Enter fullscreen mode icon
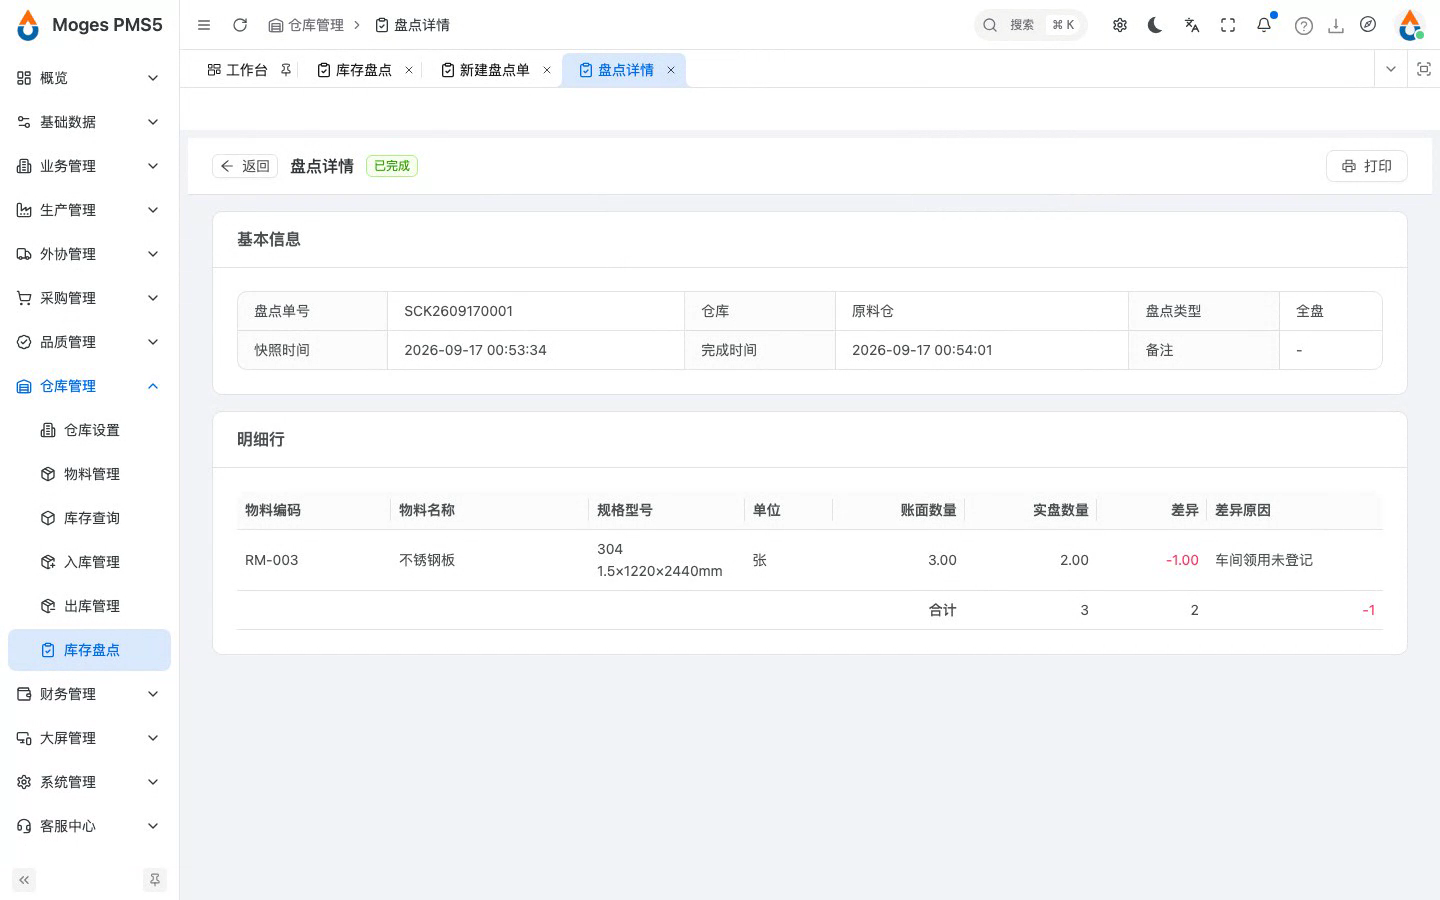1440x900 pixels. (1228, 25)
